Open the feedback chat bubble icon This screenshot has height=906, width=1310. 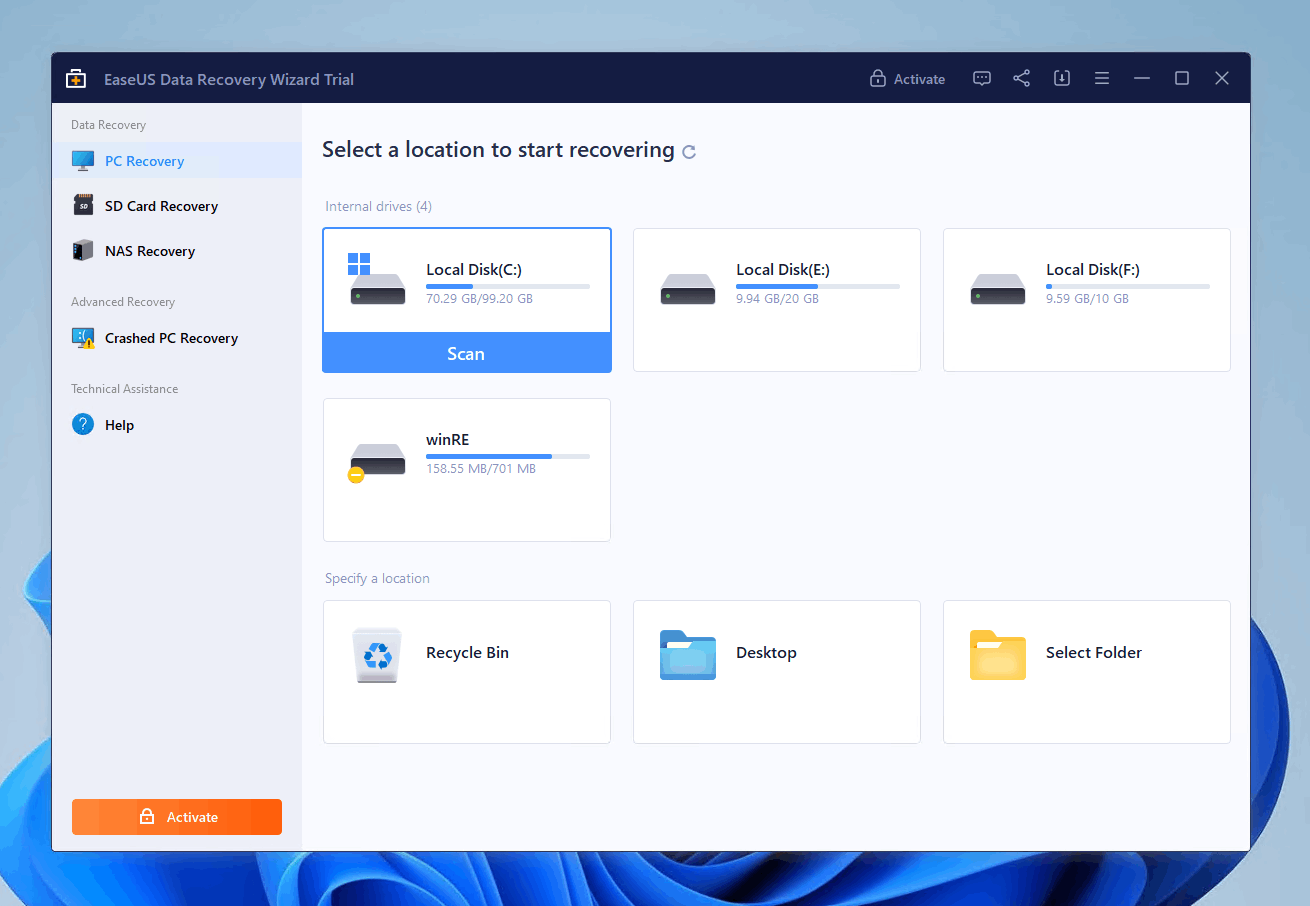[x=982, y=78]
